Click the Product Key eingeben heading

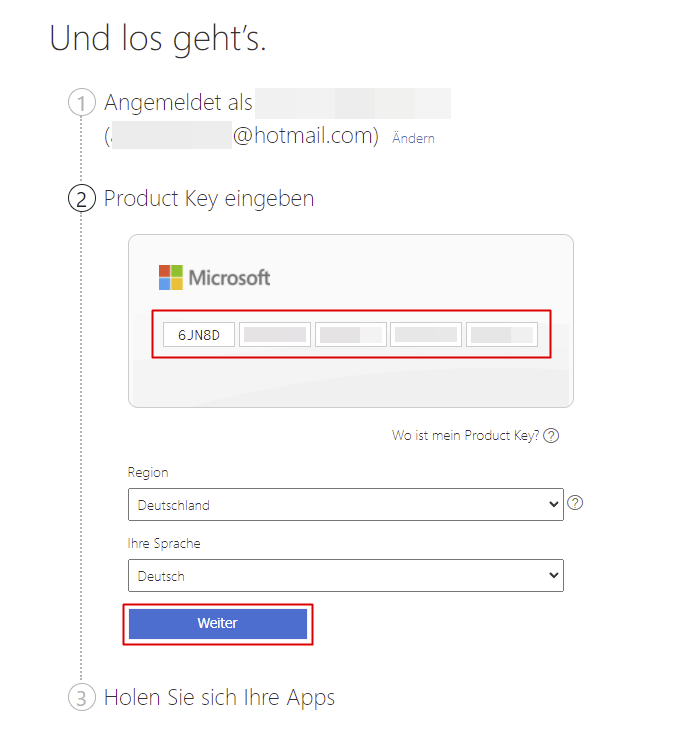pos(209,199)
